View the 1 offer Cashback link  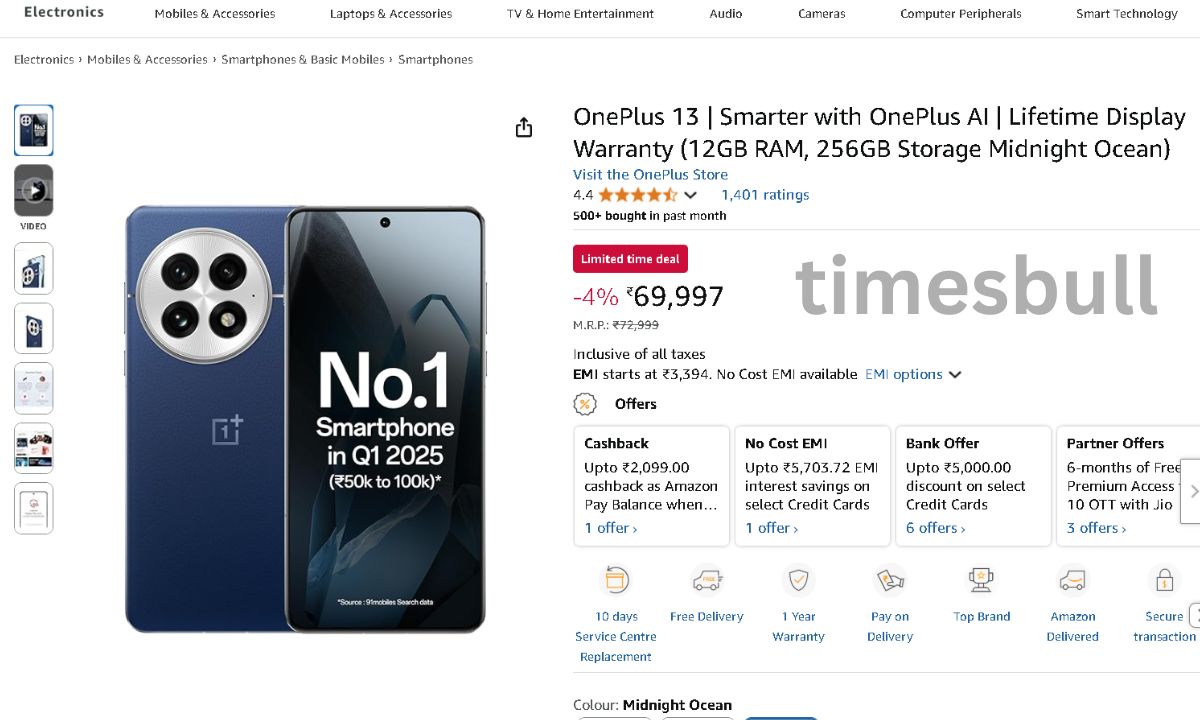point(610,528)
